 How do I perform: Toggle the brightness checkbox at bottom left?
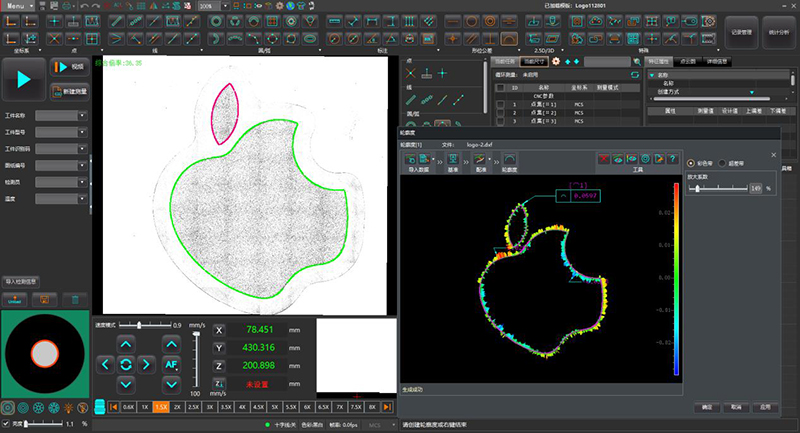pos(6,424)
